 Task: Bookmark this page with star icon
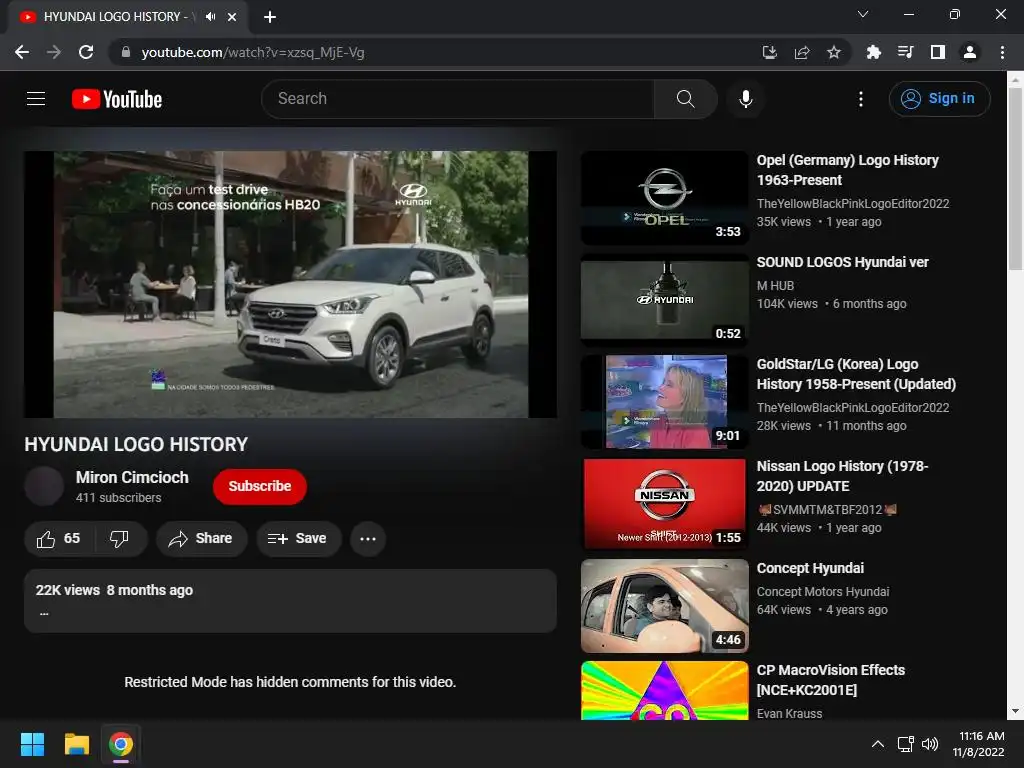click(834, 52)
